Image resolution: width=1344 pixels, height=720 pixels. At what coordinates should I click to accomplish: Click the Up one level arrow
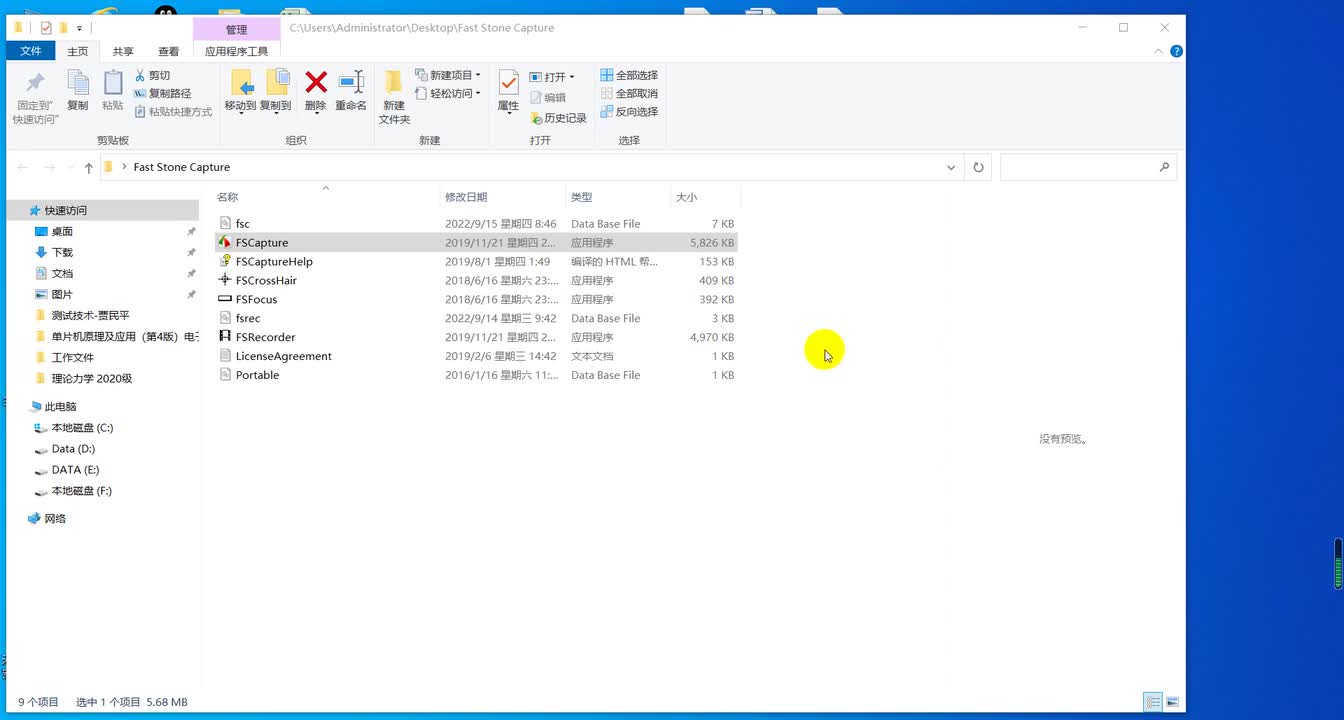(x=88, y=168)
